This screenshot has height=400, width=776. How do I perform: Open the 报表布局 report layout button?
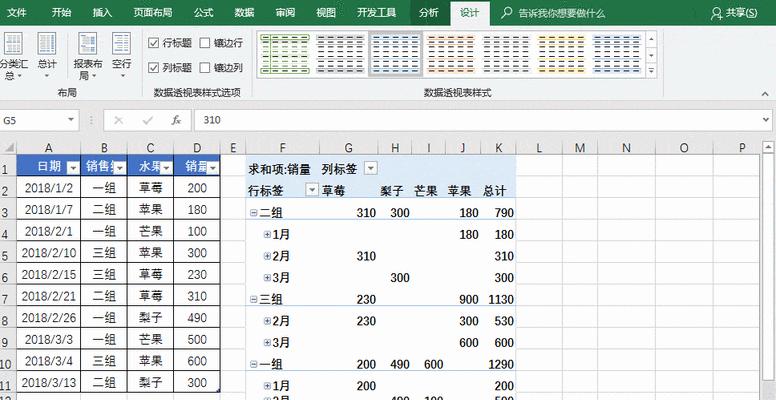click(88, 56)
